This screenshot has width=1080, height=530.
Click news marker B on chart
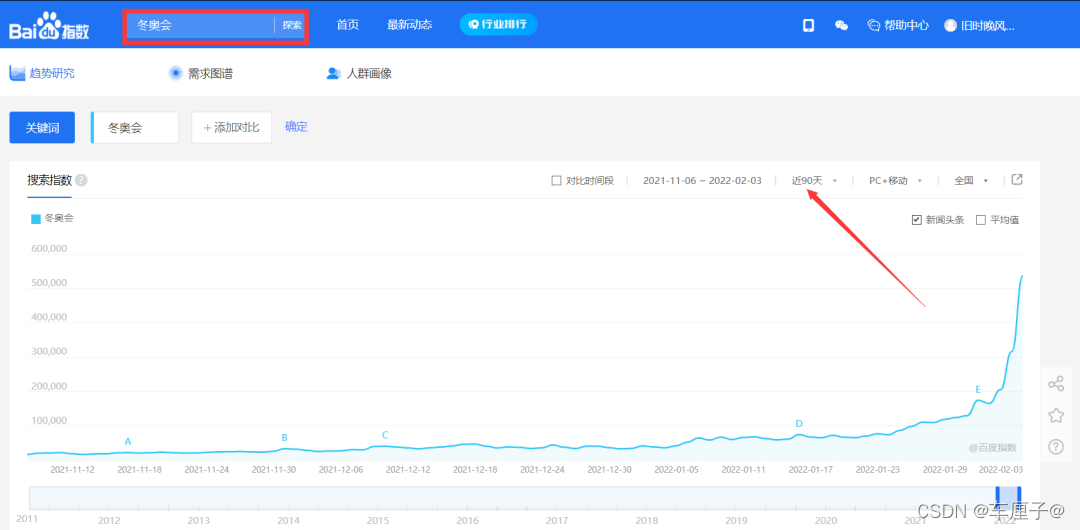[x=284, y=438]
